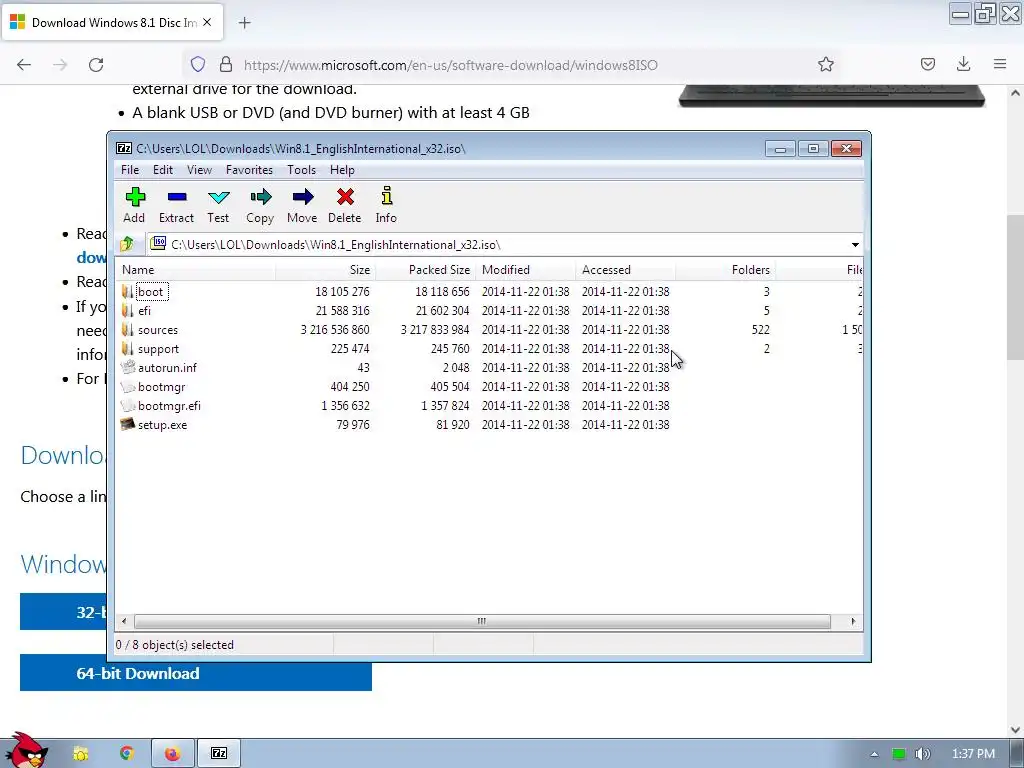Open the View menu in 7-Zip
The height and width of the screenshot is (768, 1024).
pyautogui.click(x=199, y=170)
